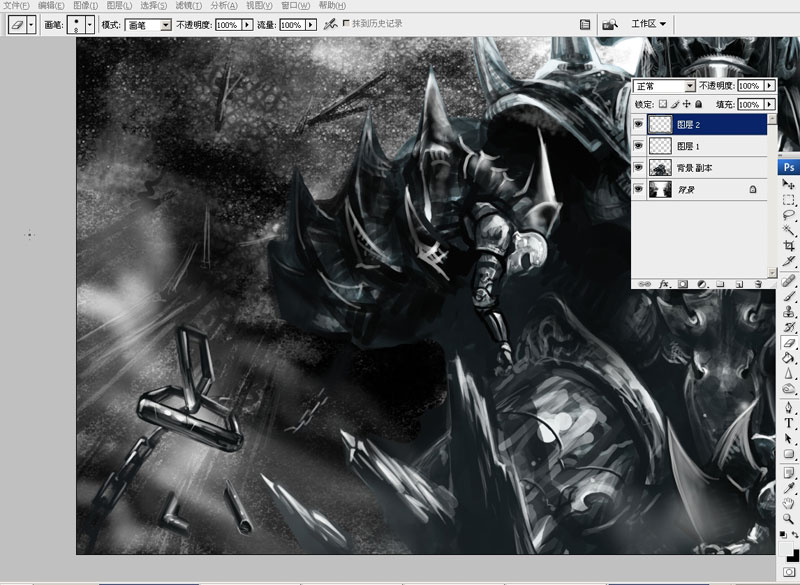Screen dimensions: 800x585
Task: Select the Type tool
Action: [789, 423]
